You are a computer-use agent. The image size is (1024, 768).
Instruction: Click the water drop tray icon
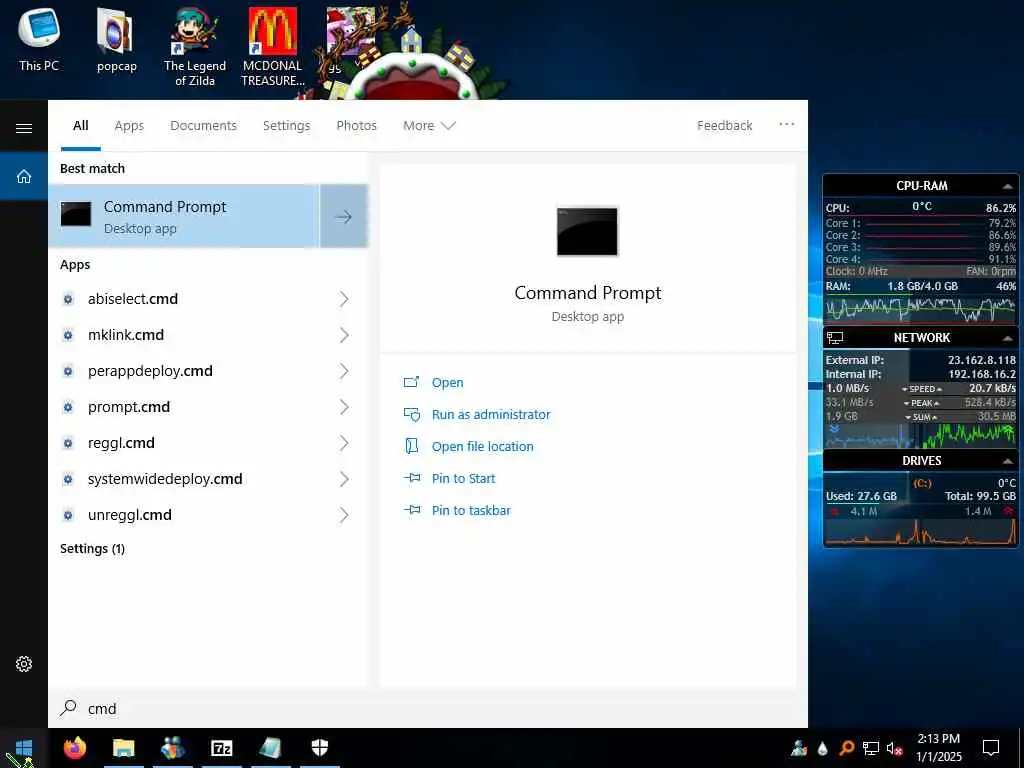(x=823, y=748)
